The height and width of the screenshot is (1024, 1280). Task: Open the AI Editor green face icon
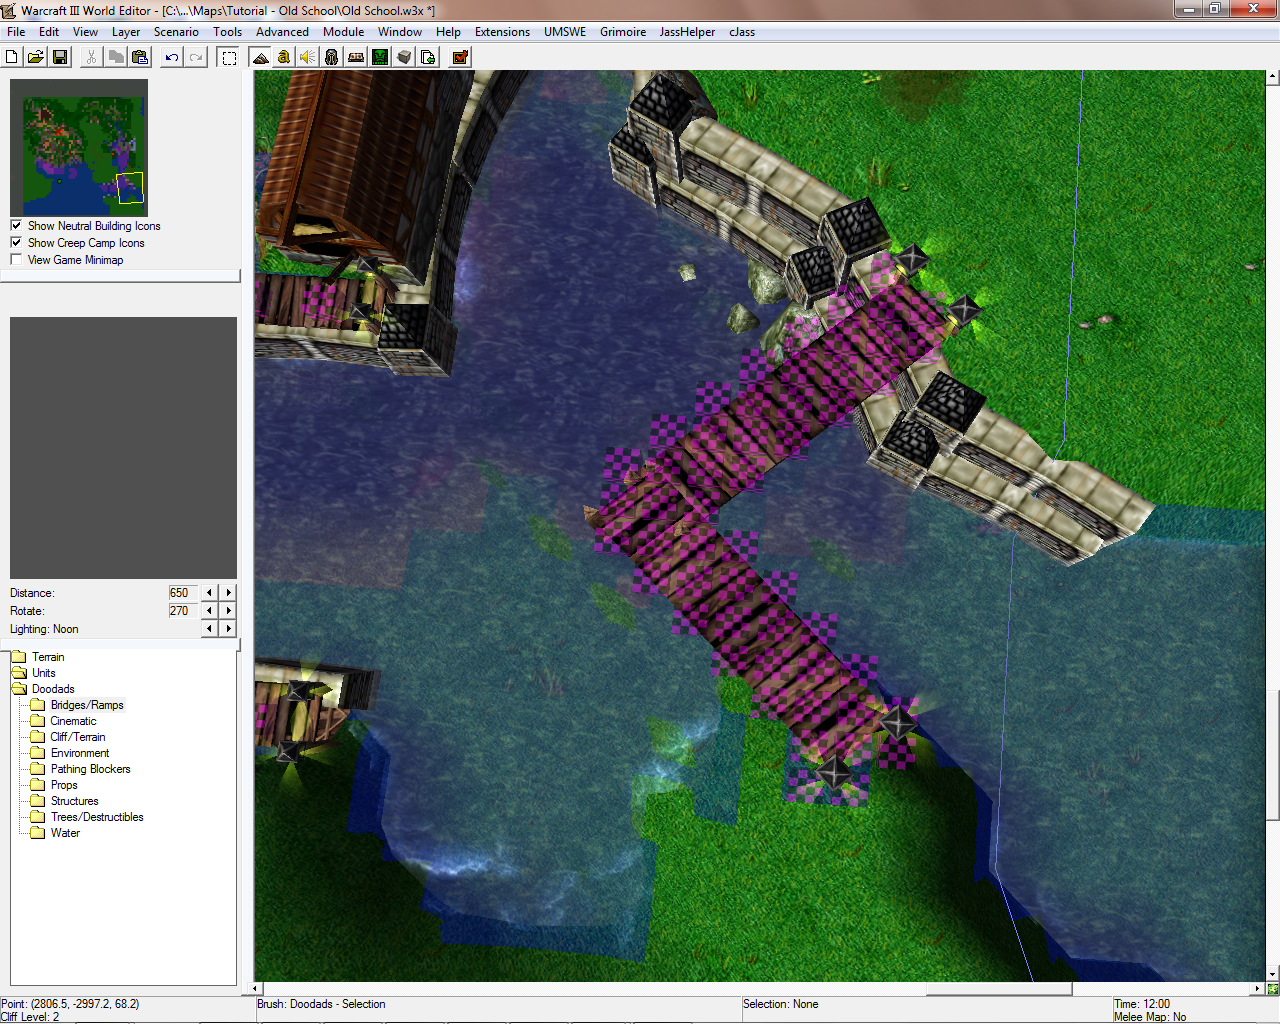[380, 57]
